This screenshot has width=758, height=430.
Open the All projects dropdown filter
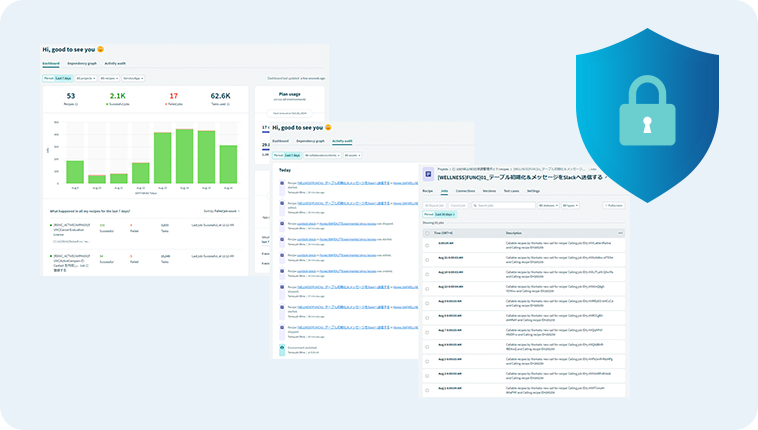point(86,78)
